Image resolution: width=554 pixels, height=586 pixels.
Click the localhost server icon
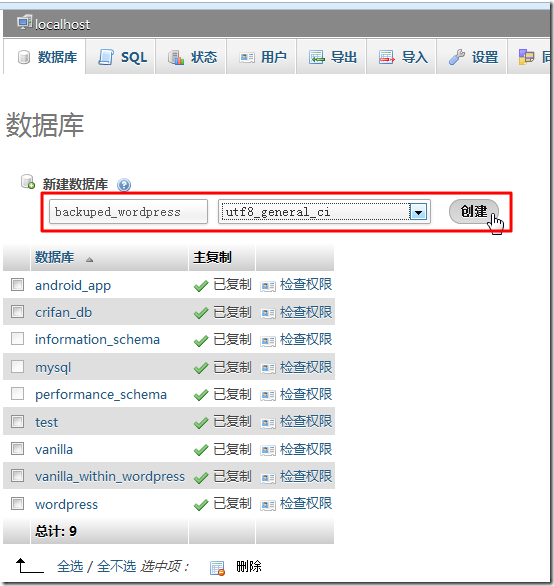pyautogui.click(x=24, y=22)
